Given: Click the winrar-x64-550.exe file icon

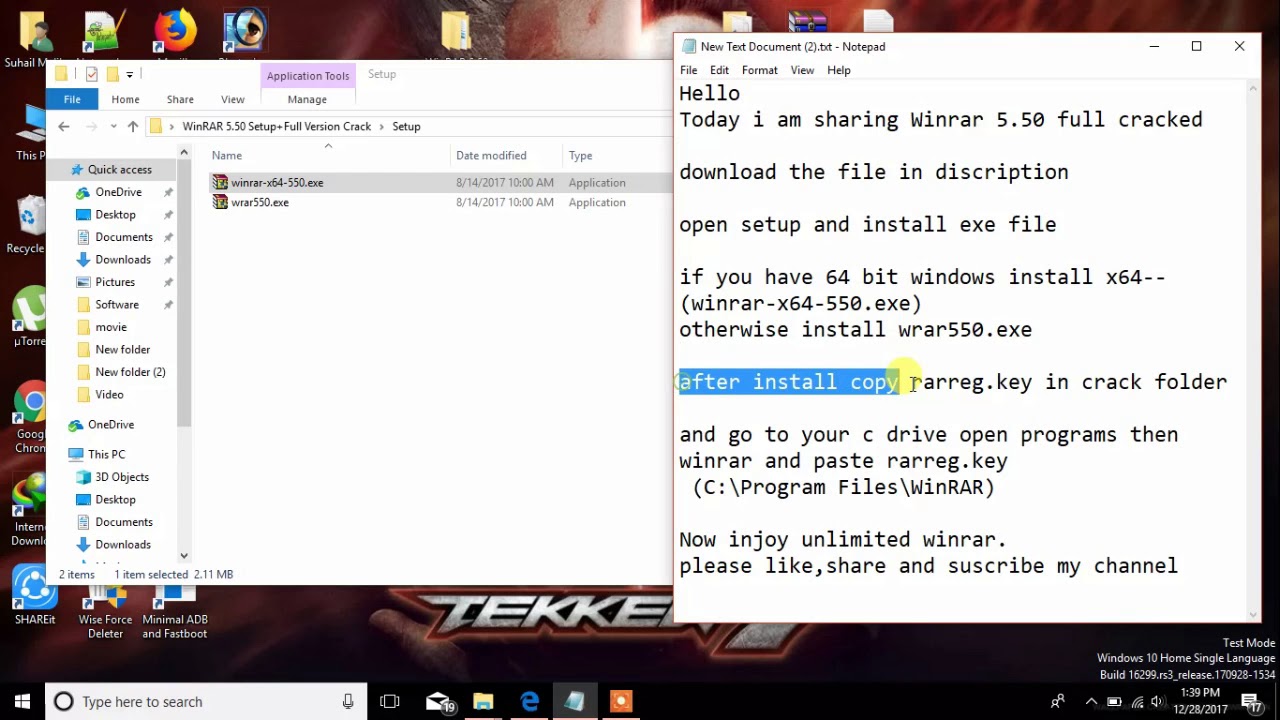Looking at the screenshot, I should click(x=220, y=182).
